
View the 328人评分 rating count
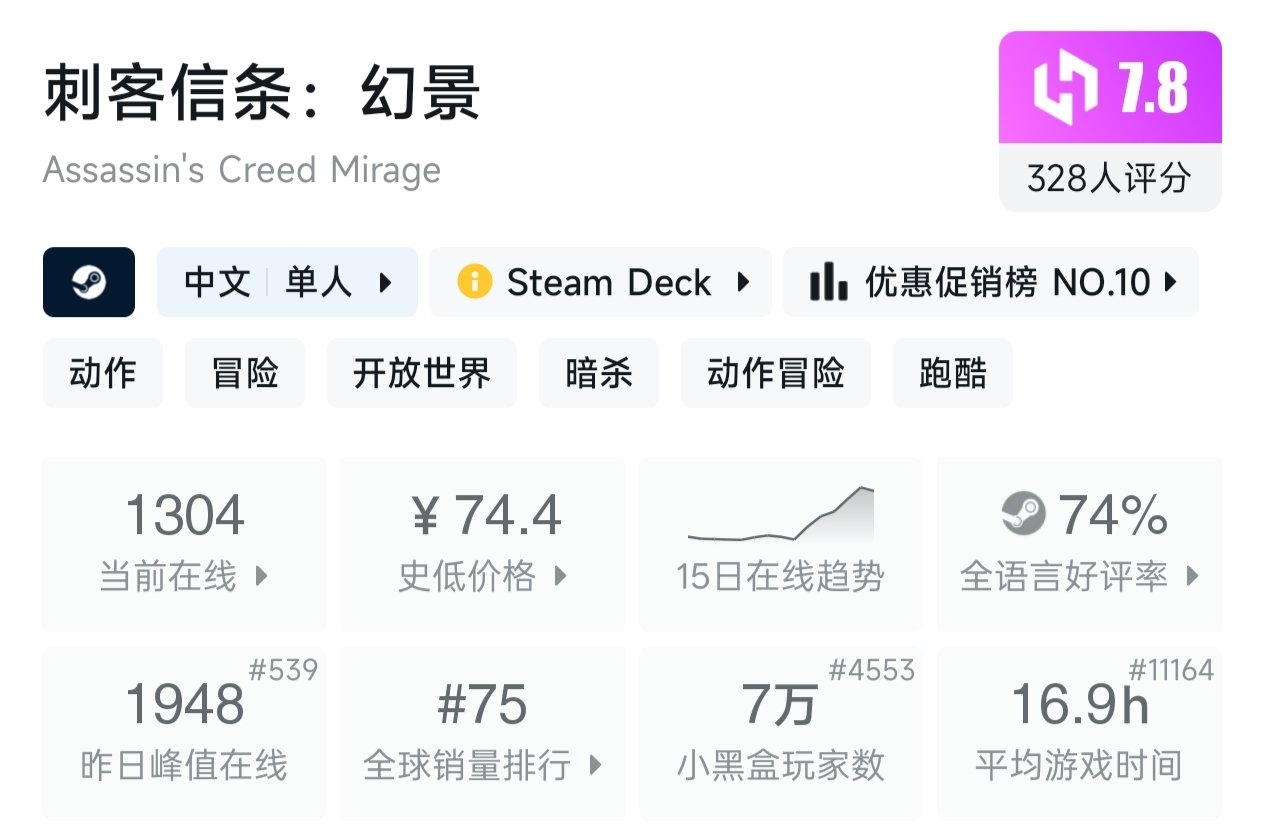coord(1110,178)
